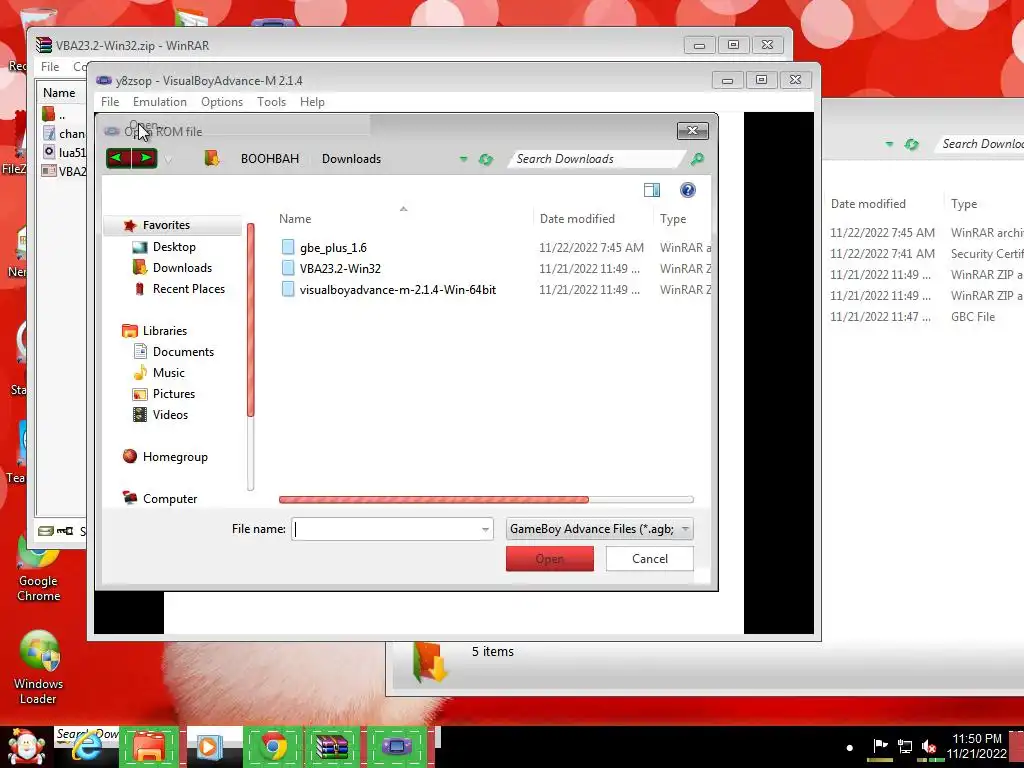Open the File menu in VisualBoyAdvance-M
Screen dimensions: 1024x768
(x=110, y=102)
